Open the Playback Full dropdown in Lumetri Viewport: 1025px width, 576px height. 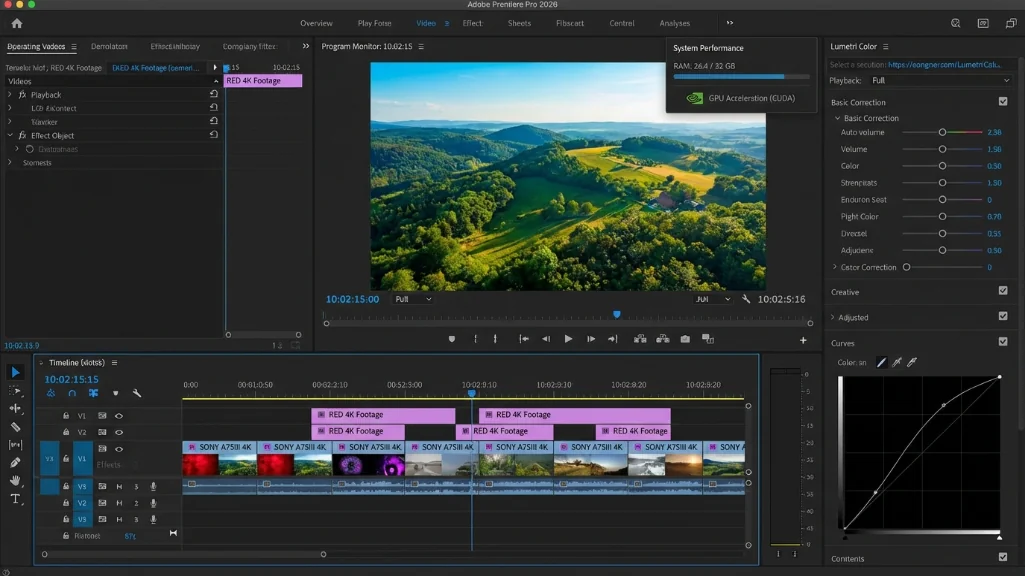[940, 80]
